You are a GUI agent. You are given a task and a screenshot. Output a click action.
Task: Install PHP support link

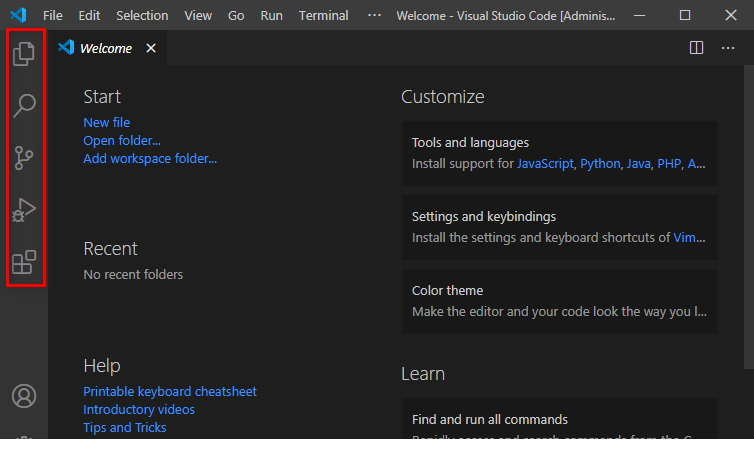point(669,164)
